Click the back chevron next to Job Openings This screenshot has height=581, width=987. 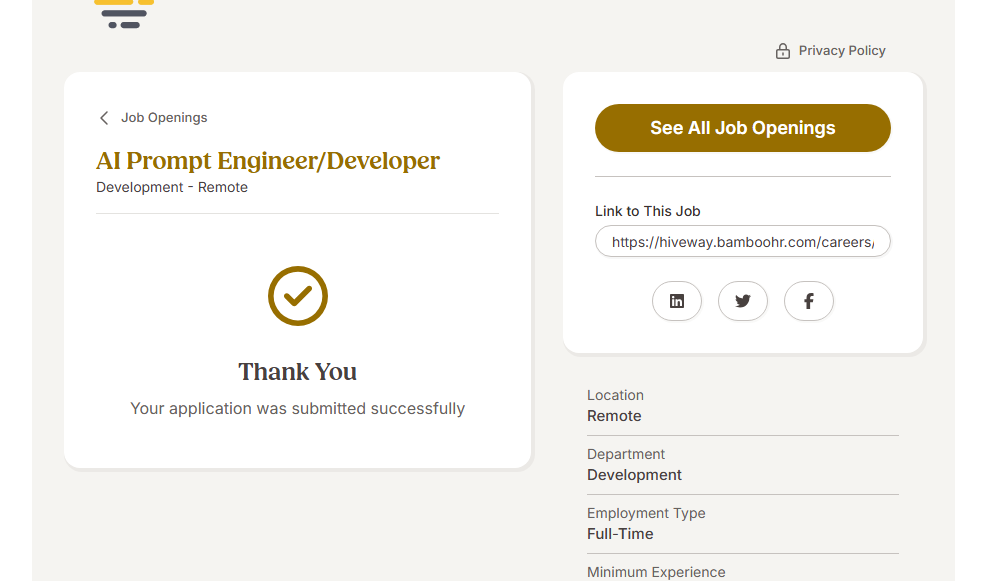tap(104, 118)
